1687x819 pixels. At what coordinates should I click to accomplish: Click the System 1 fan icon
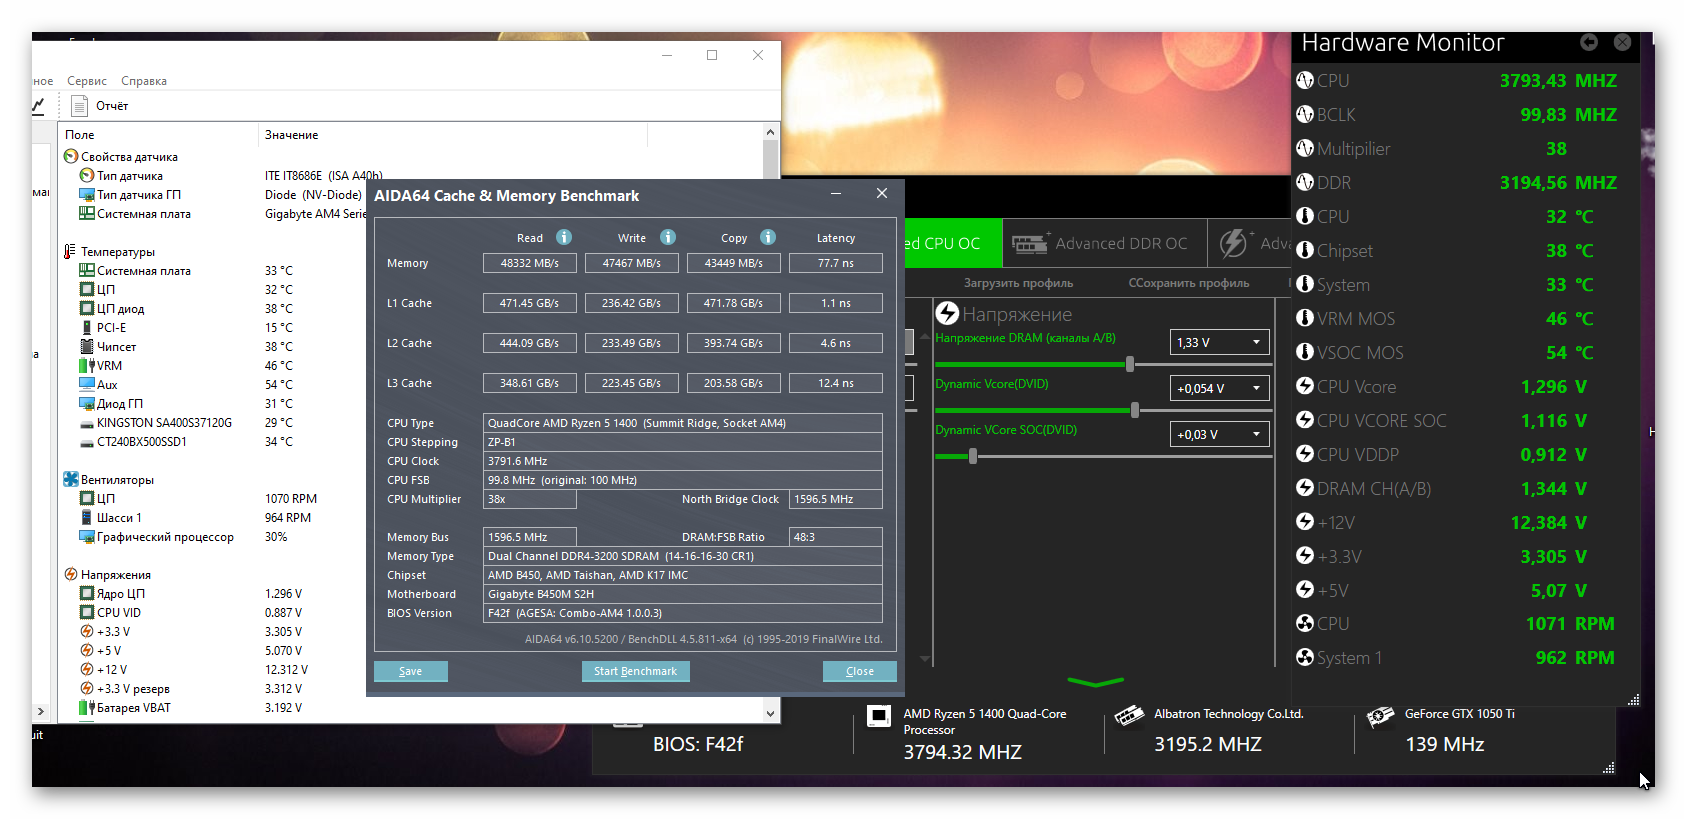[1305, 657]
